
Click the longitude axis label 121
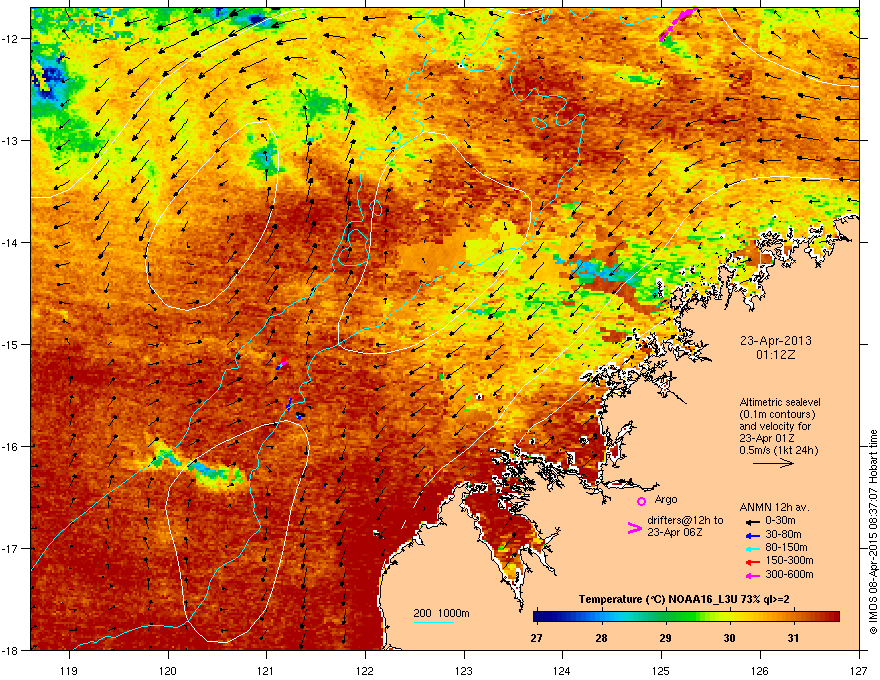266,670
